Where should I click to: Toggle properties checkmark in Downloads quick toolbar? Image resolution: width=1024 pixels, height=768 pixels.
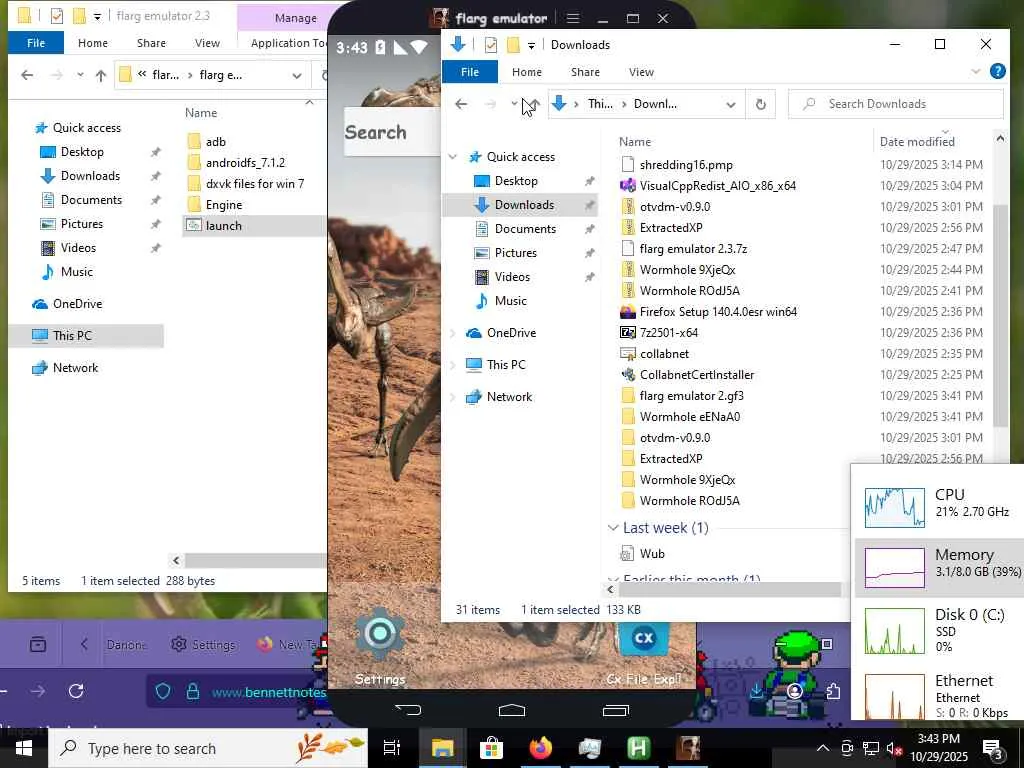click(x=490, y=45)
